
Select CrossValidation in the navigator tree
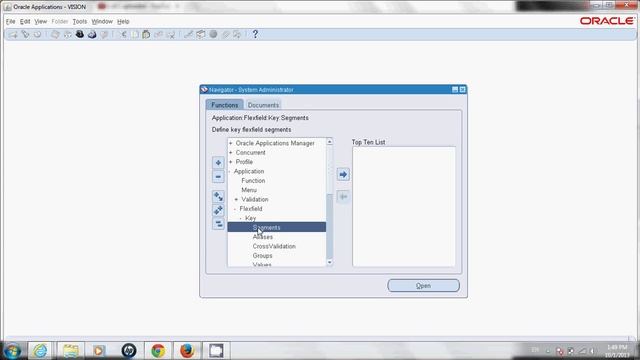click(274, 247)
